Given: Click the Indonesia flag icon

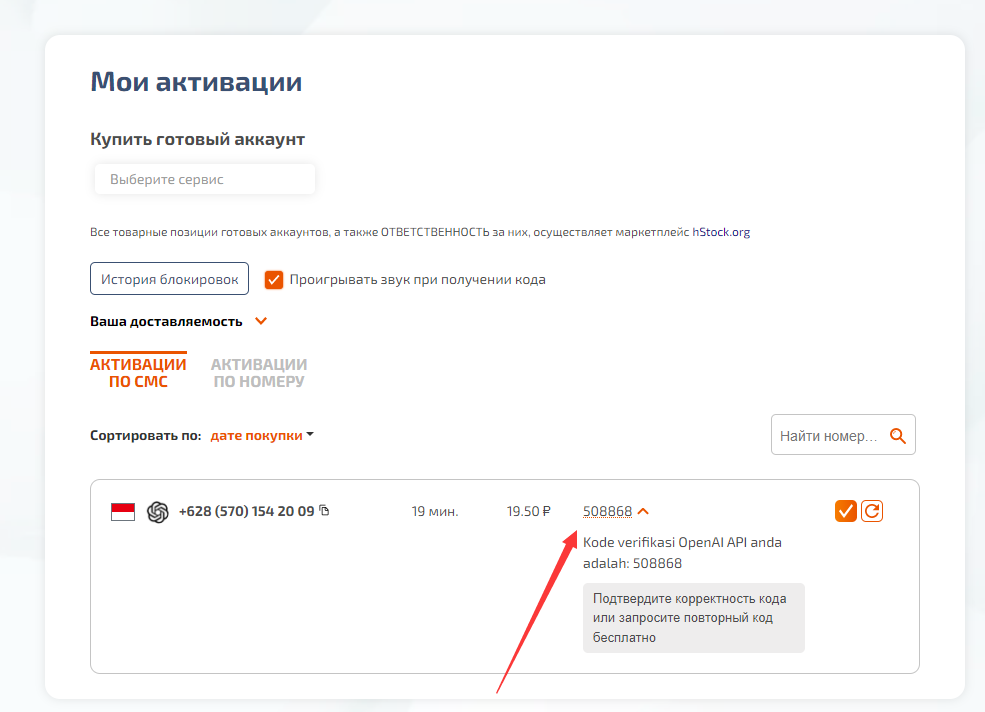Looking at the screenshot, I should click(x=122, y=512).
